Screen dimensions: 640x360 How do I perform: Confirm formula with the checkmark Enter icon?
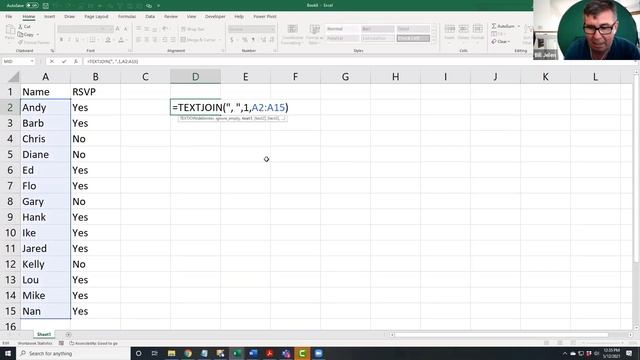coord(64,62)
